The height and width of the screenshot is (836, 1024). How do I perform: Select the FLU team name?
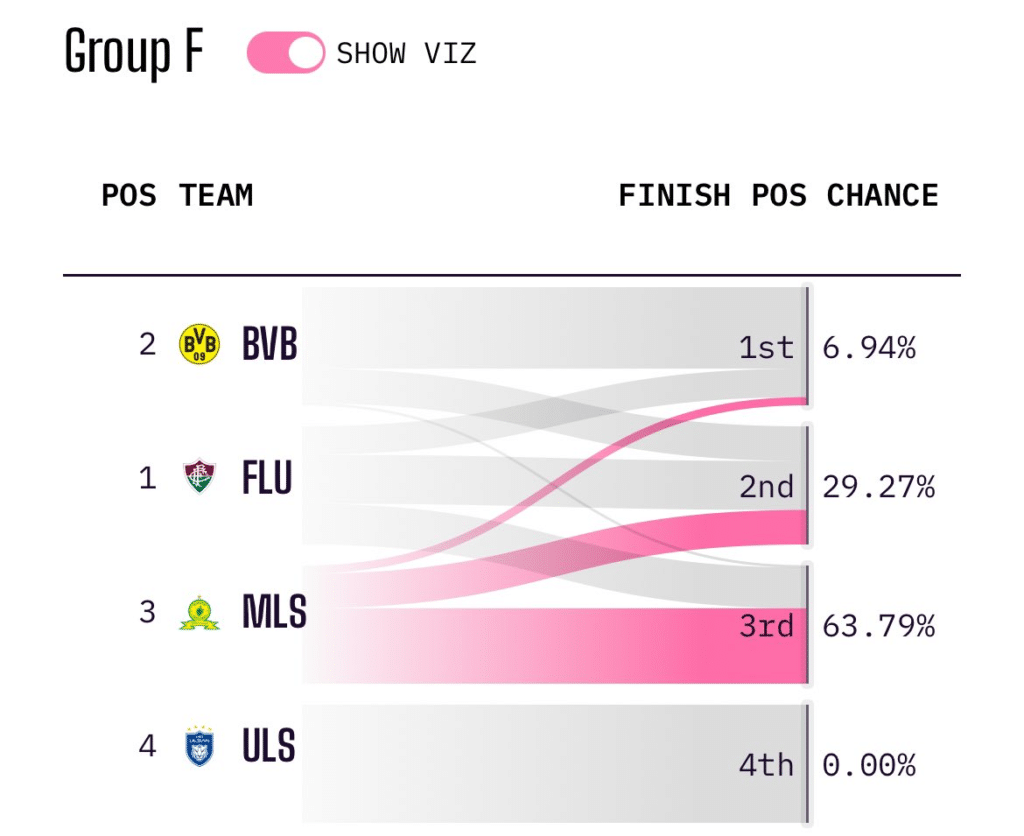point(267,477)
